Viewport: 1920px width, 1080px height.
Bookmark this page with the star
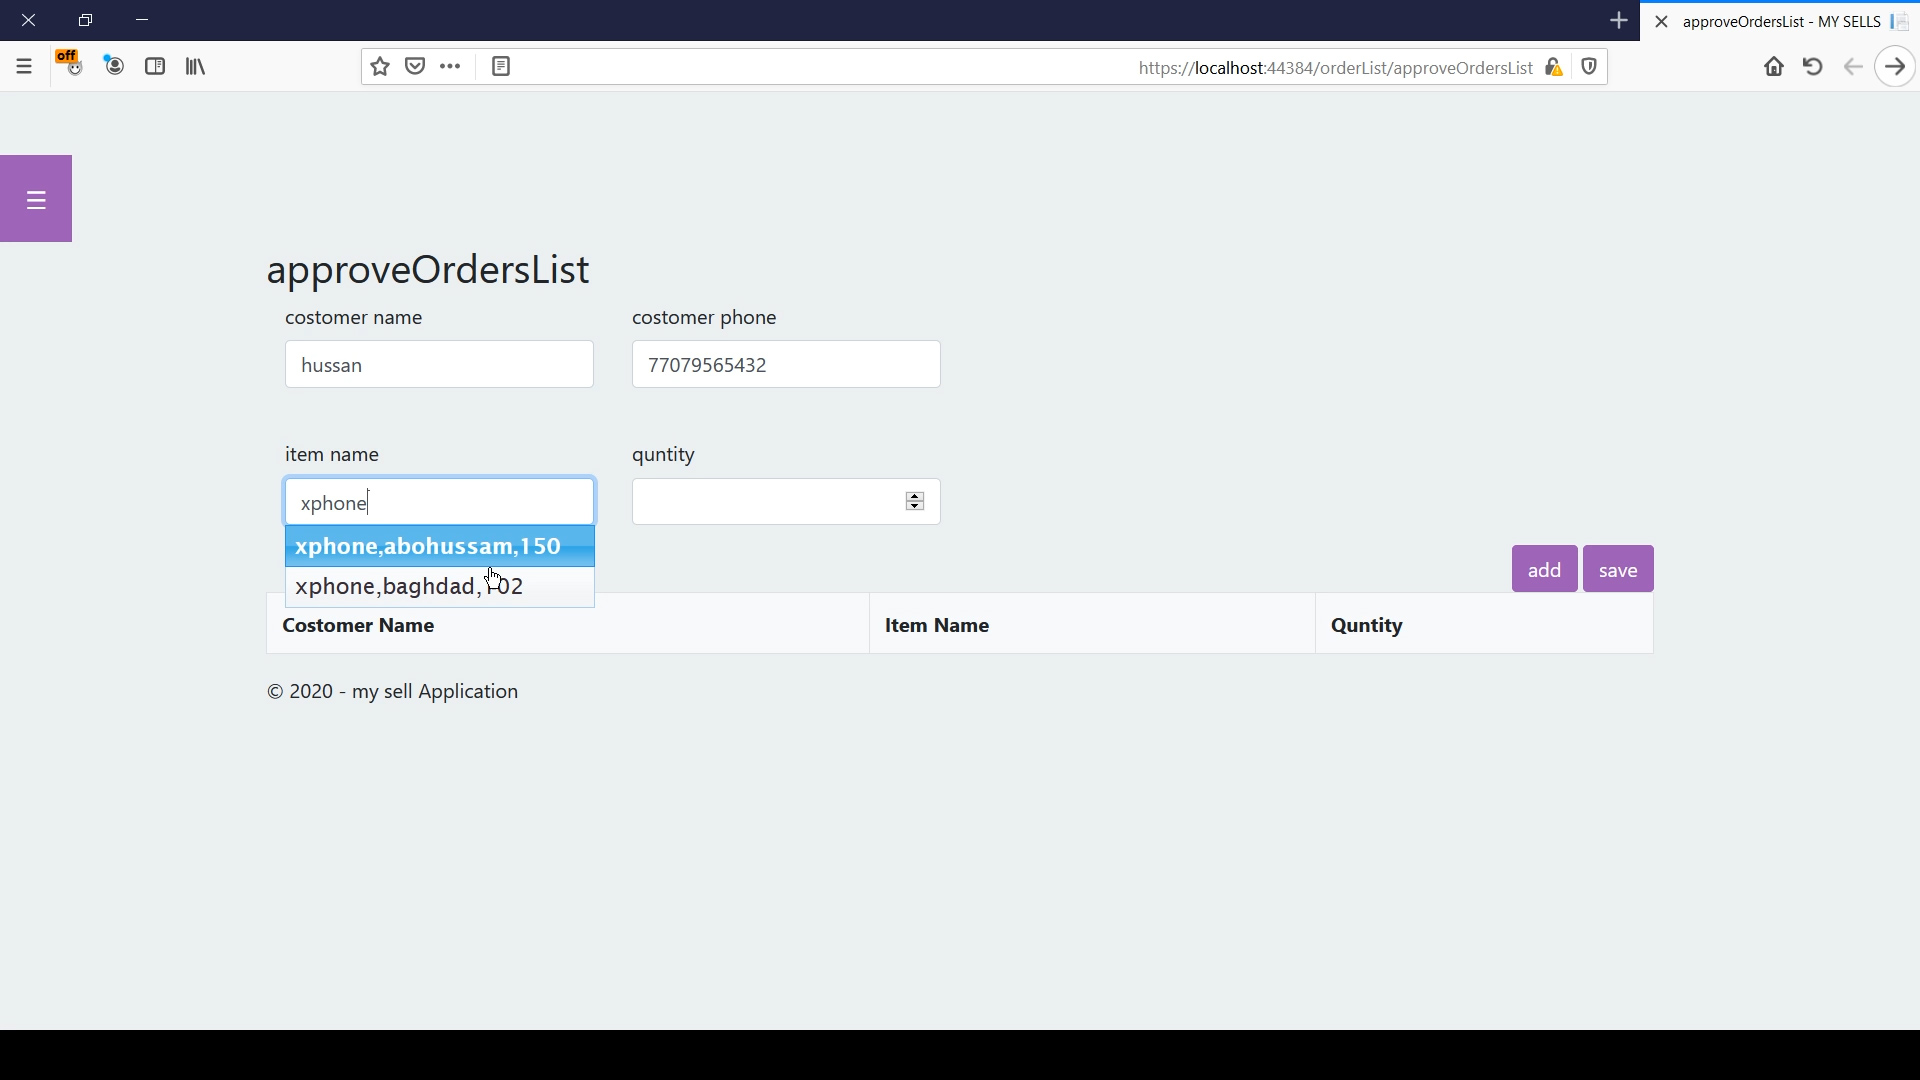tap(379, 66)
